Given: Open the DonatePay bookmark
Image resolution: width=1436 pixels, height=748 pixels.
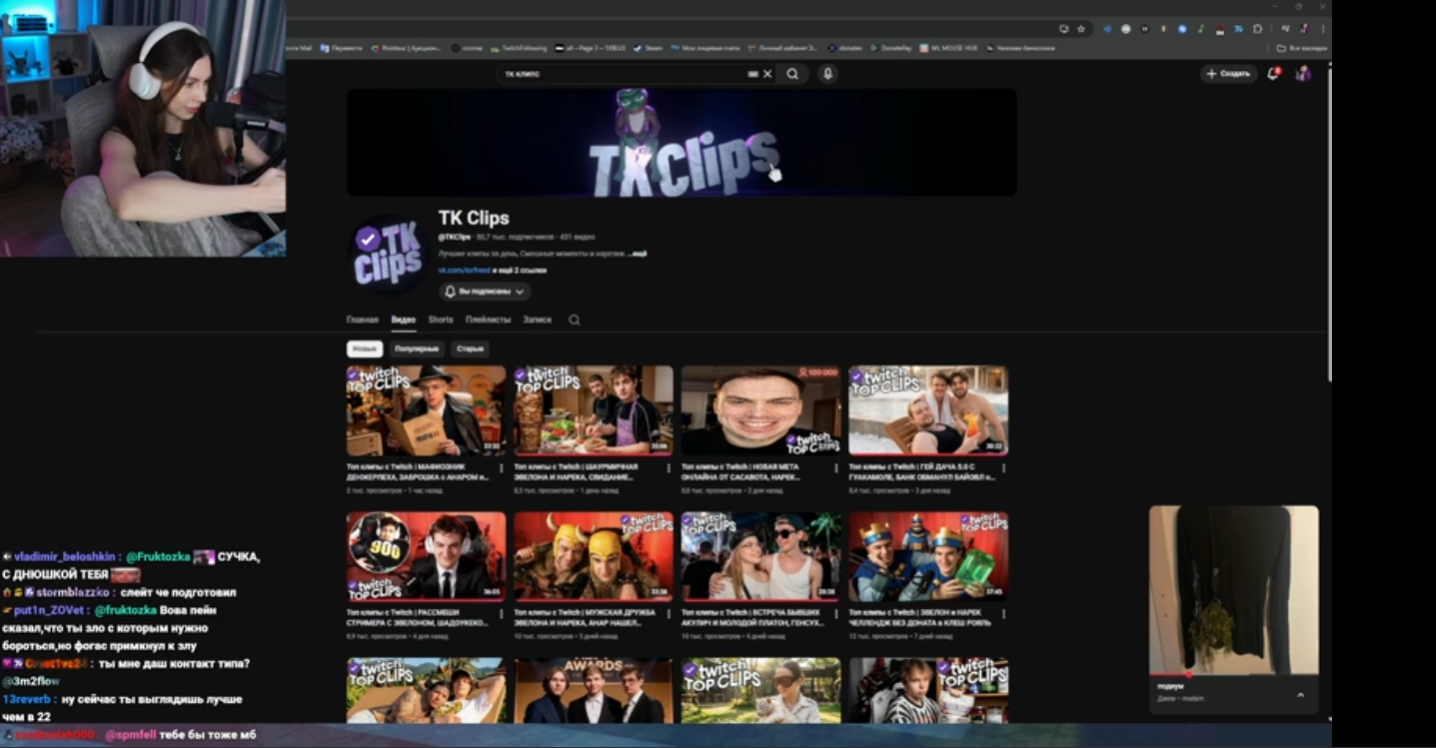Looking at the screenshot, I should [891, 48].
